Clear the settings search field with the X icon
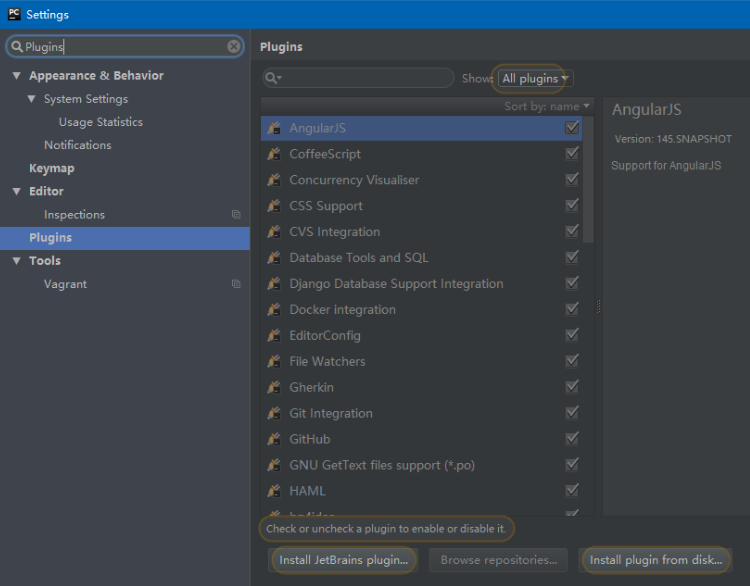This screenshot has width=750, height=586. coord(234,46)
